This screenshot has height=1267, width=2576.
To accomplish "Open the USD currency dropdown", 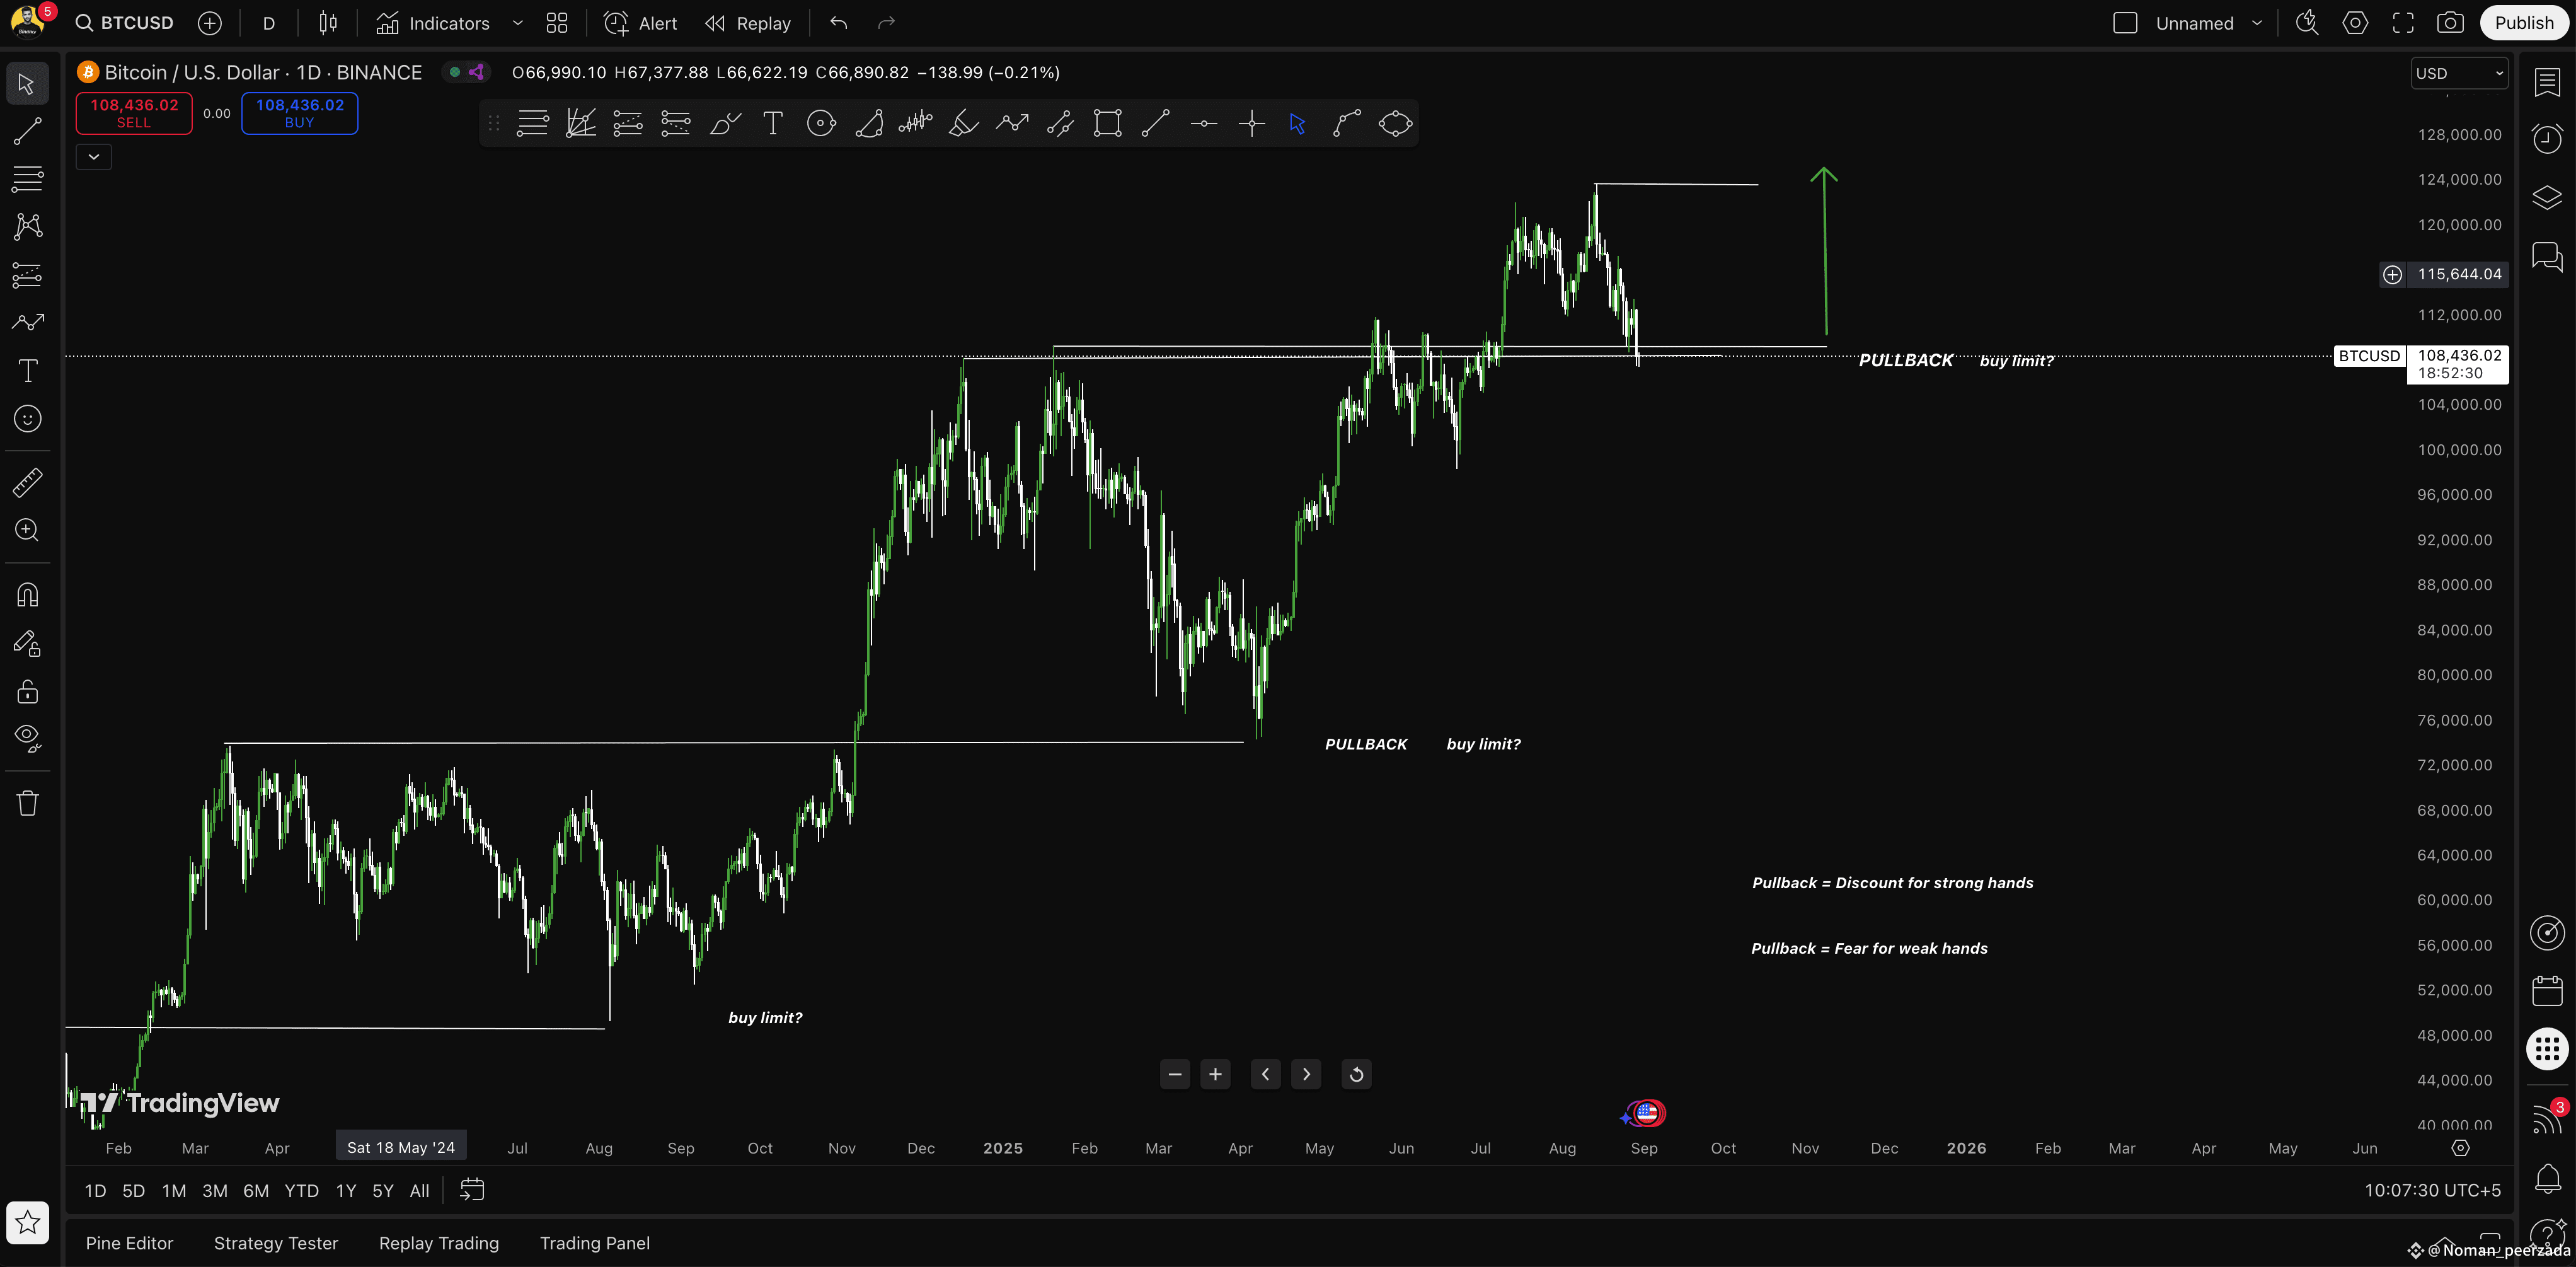I will pos(2459,73).
